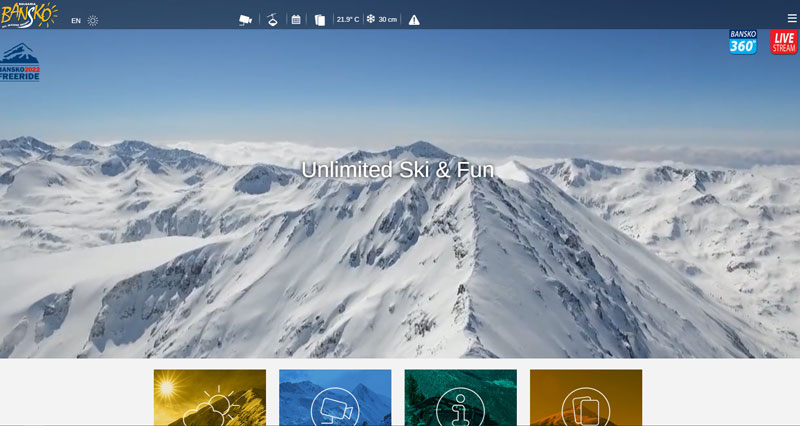800x426 pixels.
Task: Click the Bansko Freeride badge
Action: [20, 64]
